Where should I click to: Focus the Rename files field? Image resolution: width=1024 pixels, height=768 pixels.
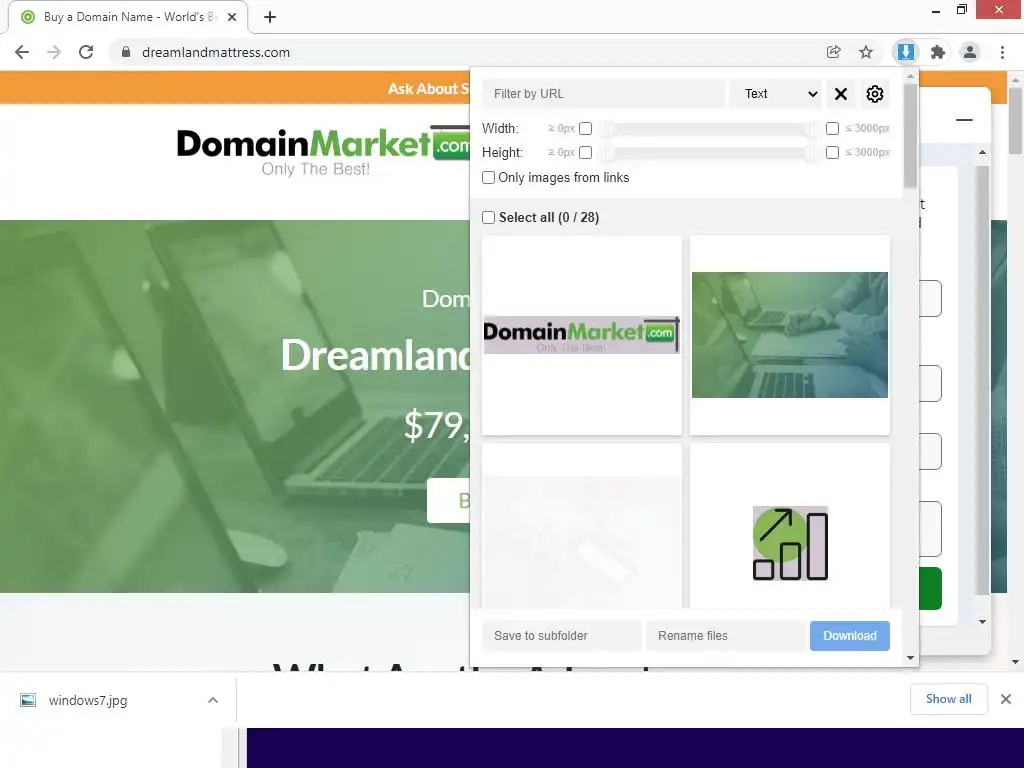pos(726,636)
